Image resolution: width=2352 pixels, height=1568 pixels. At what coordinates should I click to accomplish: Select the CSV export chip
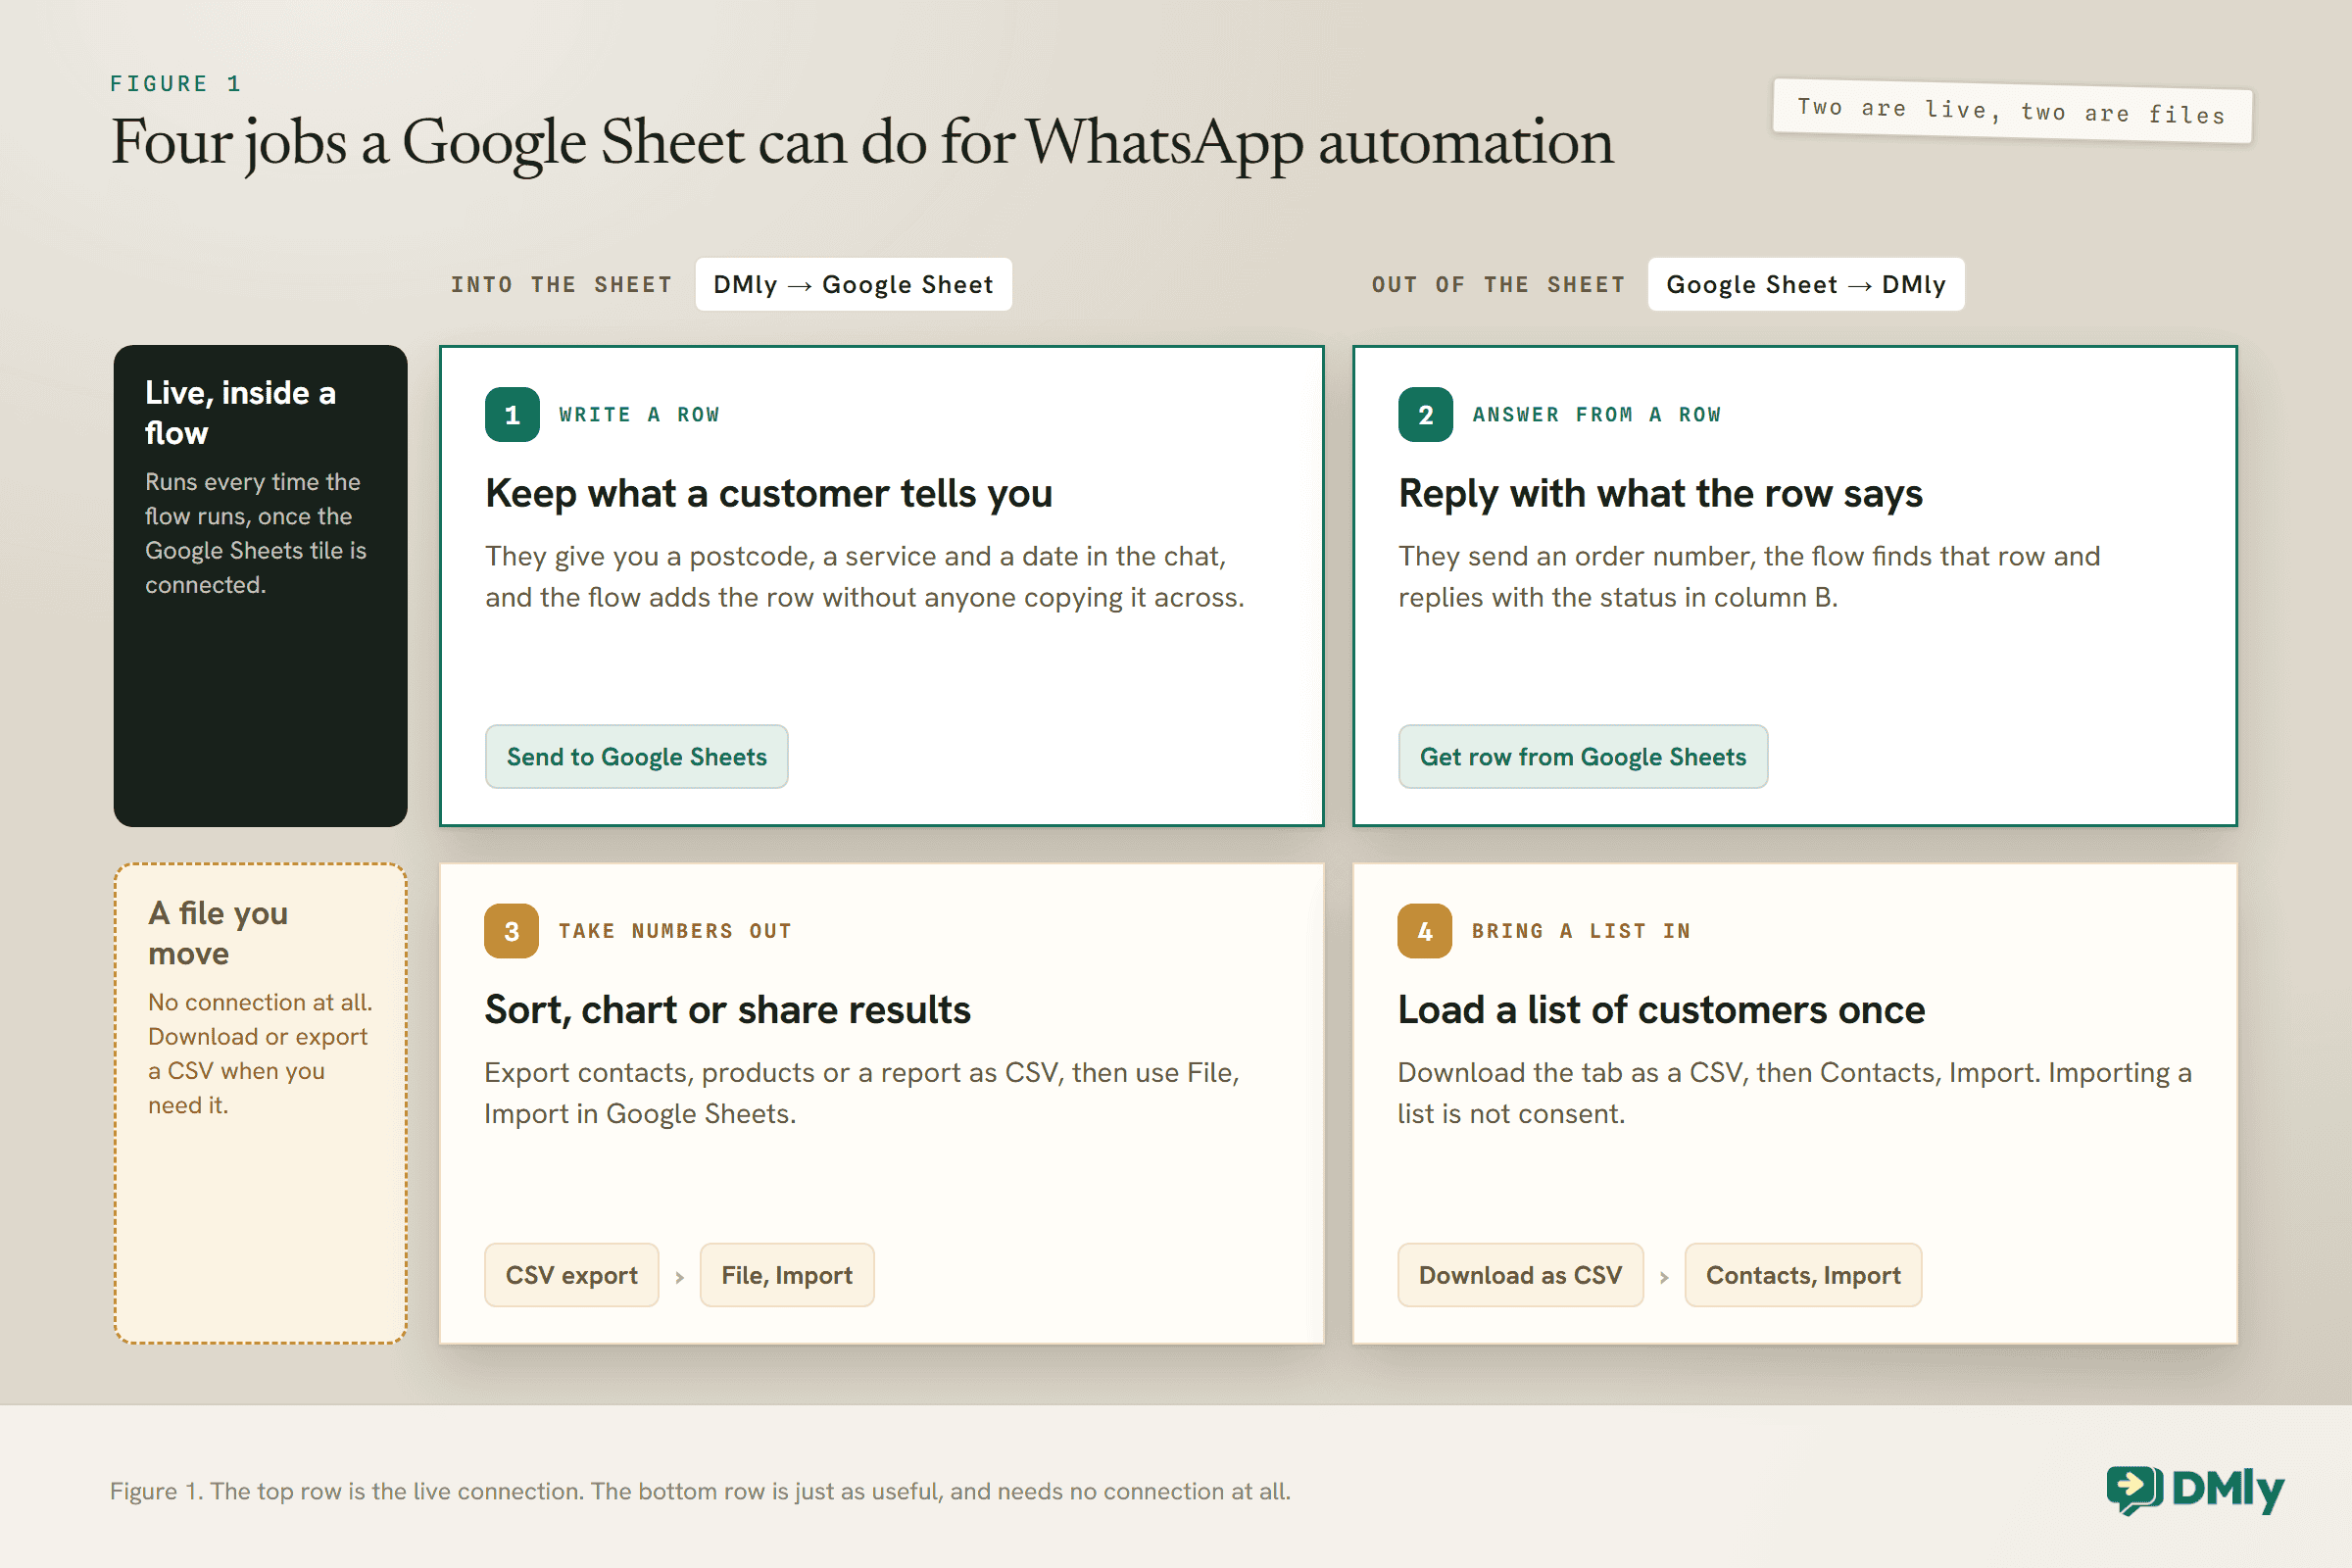coord(571,1275)
